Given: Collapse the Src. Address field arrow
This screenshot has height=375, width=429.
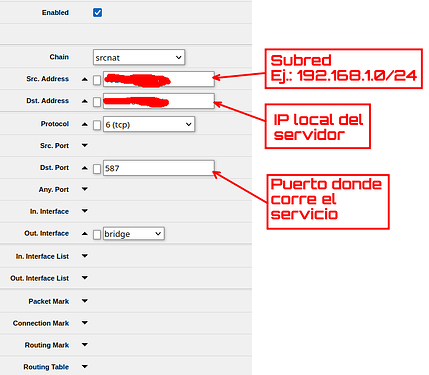Looking at the screenshot, I should (x=85, y=79).
